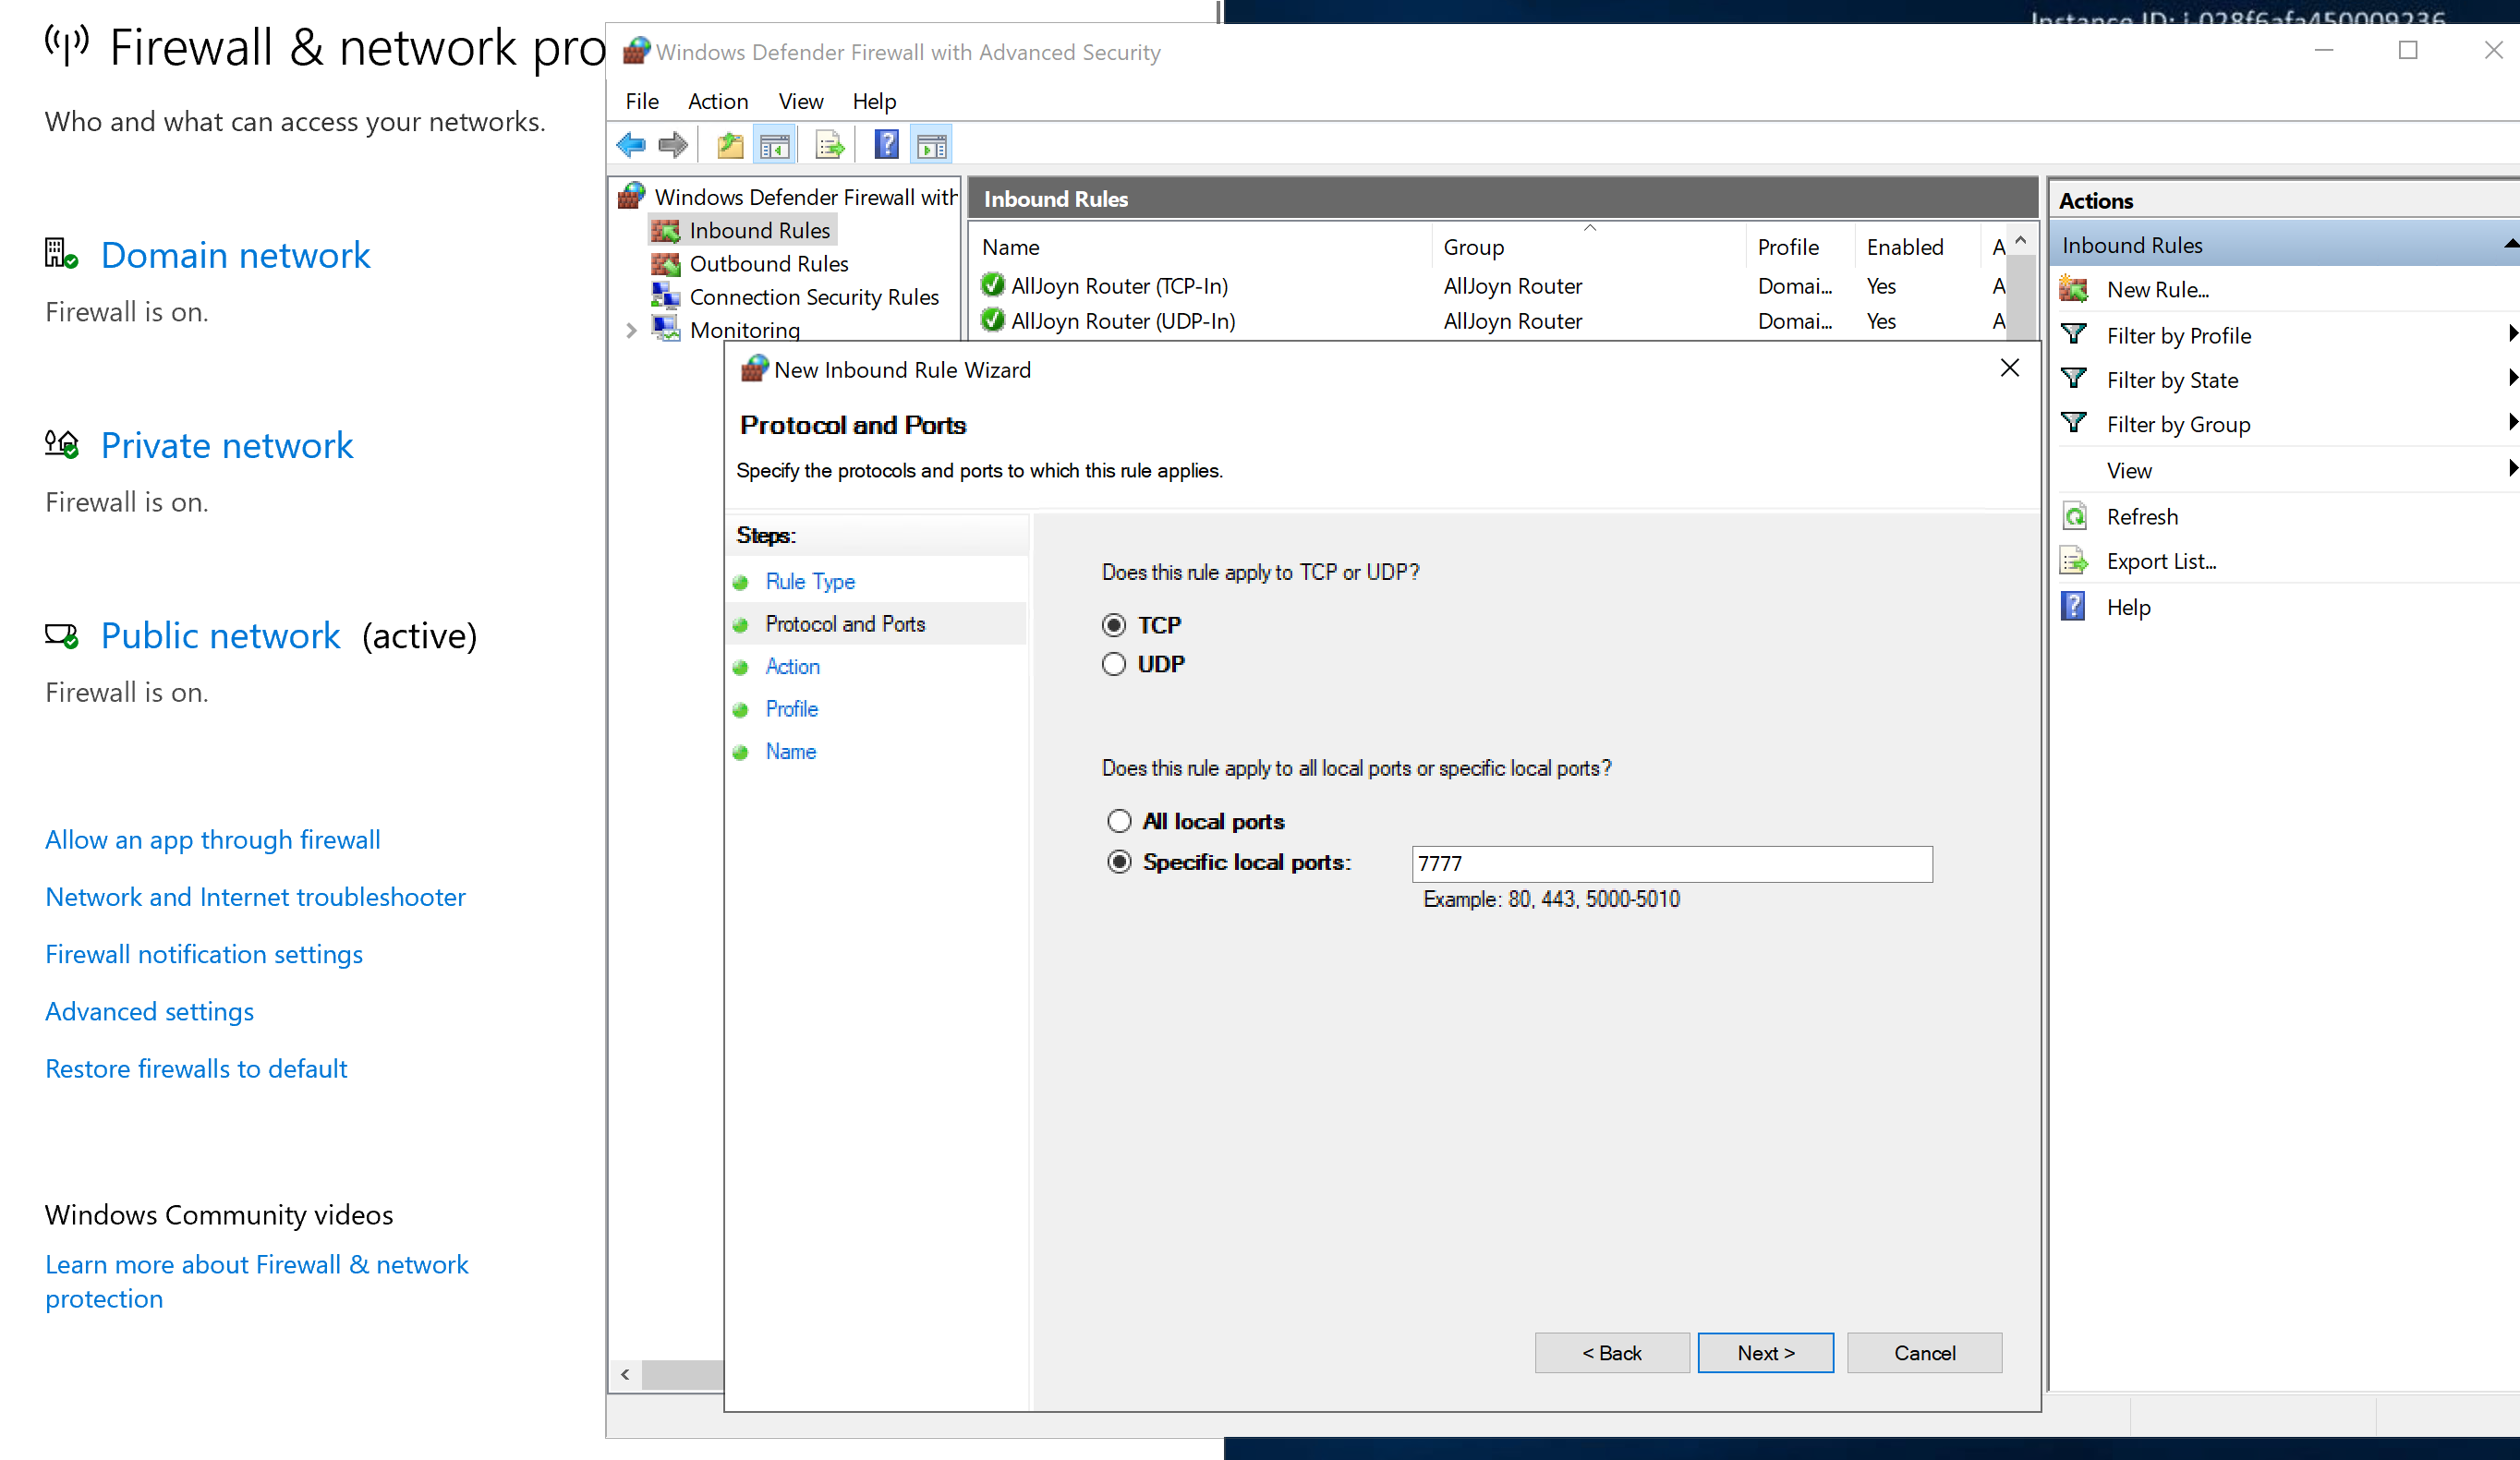The height and width of the screenshot is (1460, 2520).
Task: Toggle Show/Hide Action Pane toolbar icon
Action: point(931,146)
